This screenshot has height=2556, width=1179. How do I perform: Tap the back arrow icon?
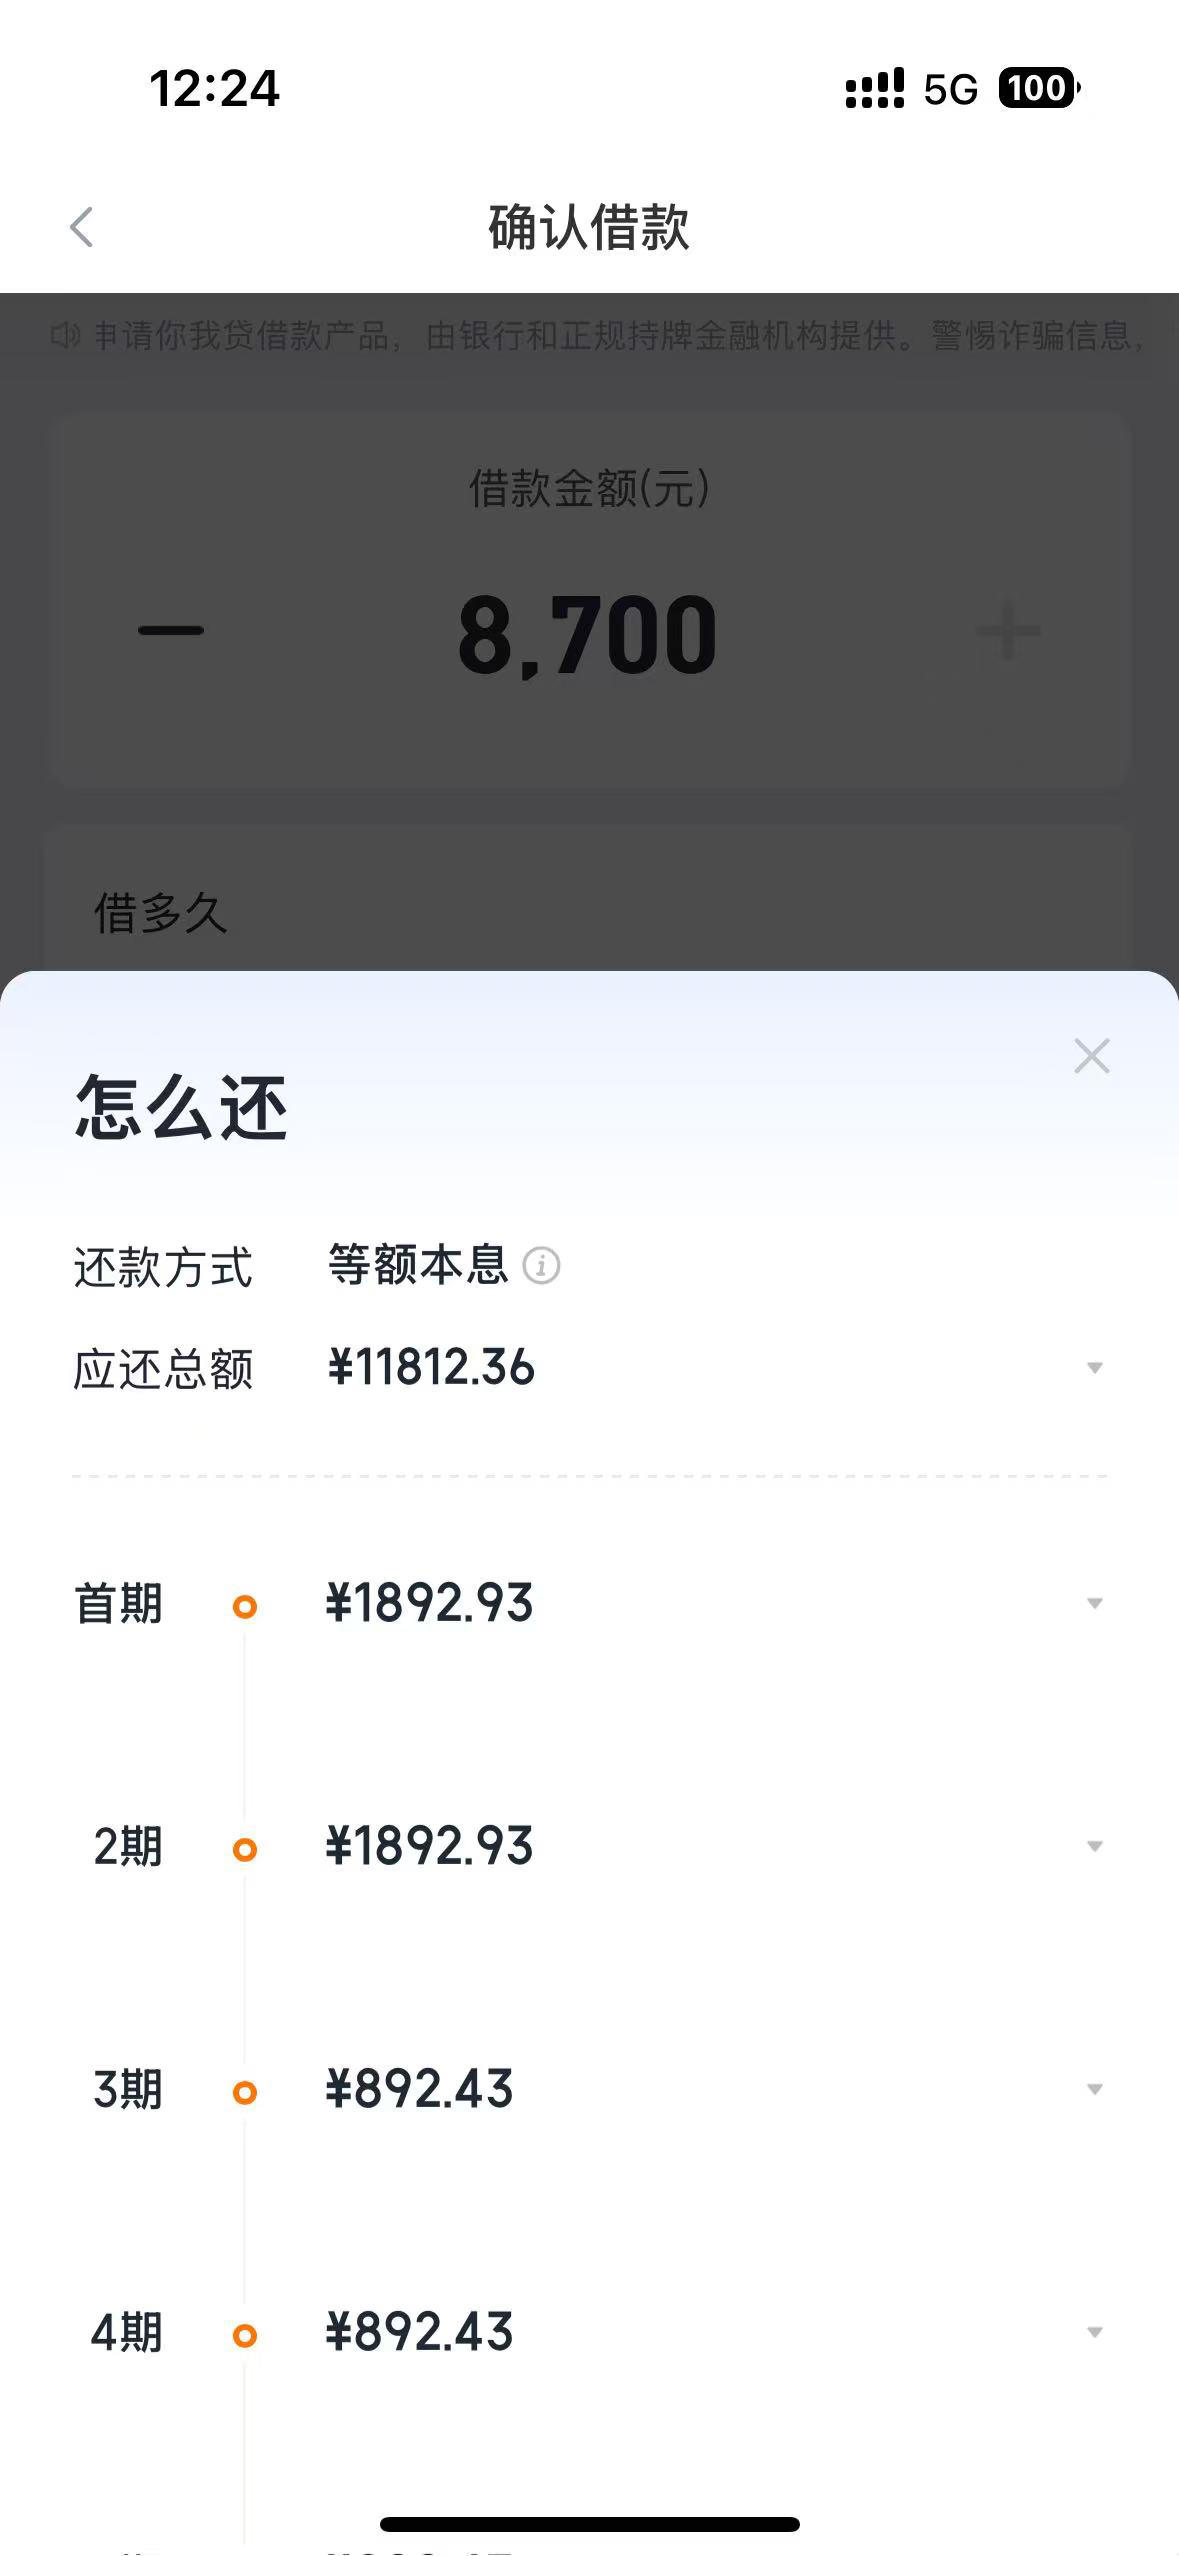pyautogui.click(x=82, y=228)
